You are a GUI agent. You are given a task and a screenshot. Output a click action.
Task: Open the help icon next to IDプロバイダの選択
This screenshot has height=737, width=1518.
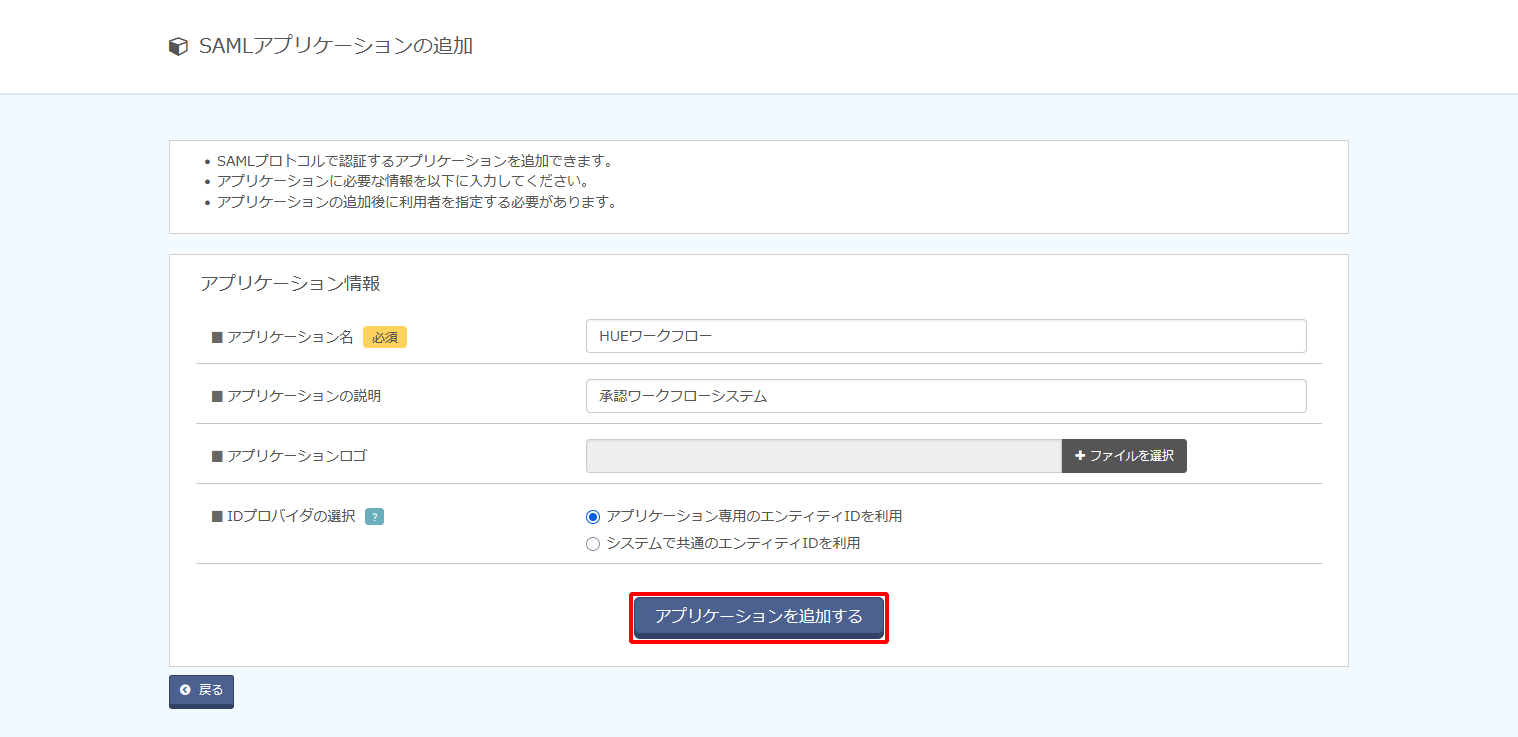[374, 517]
